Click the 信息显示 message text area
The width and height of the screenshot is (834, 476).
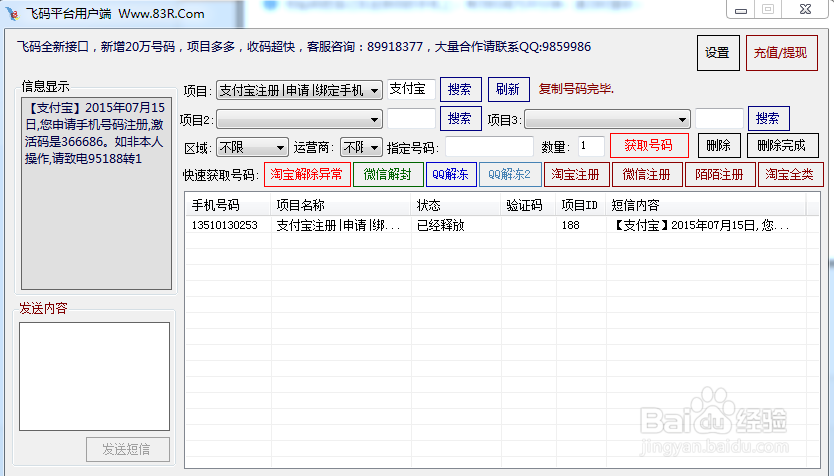(96, 194)
